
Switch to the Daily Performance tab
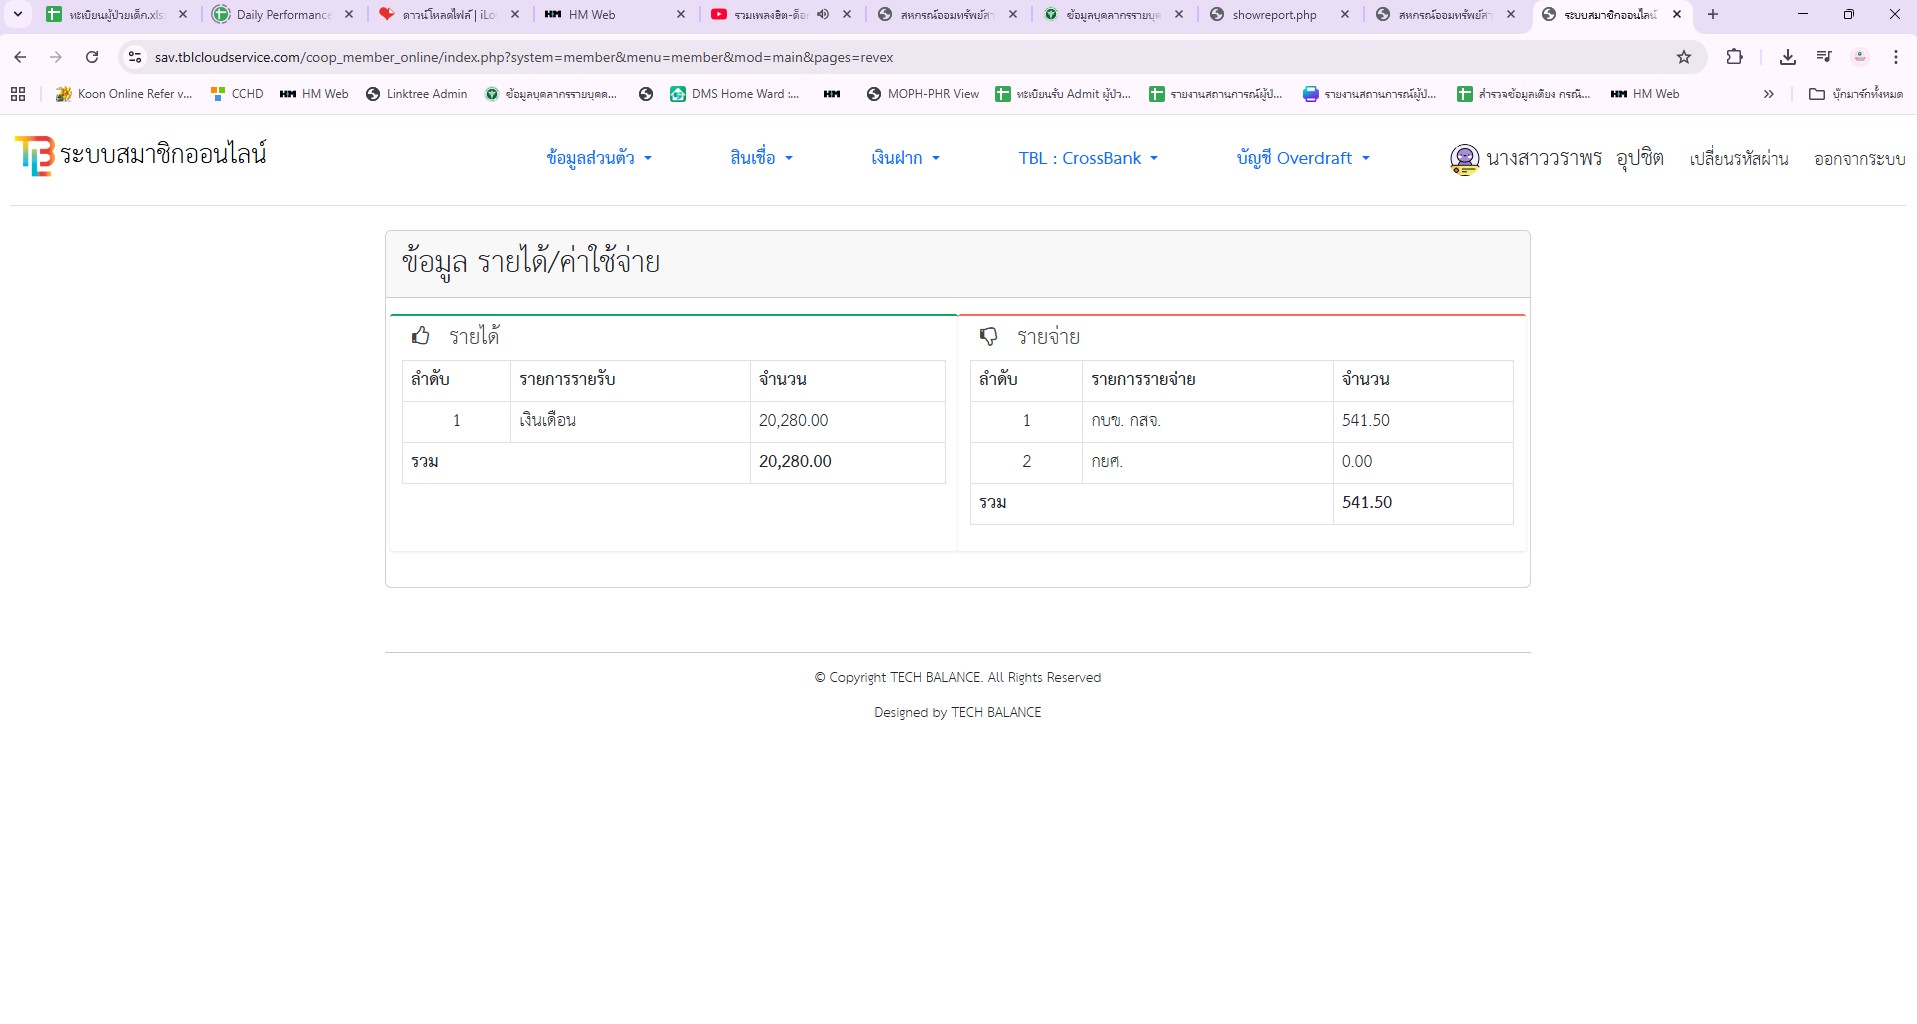[x=282, y=14]
